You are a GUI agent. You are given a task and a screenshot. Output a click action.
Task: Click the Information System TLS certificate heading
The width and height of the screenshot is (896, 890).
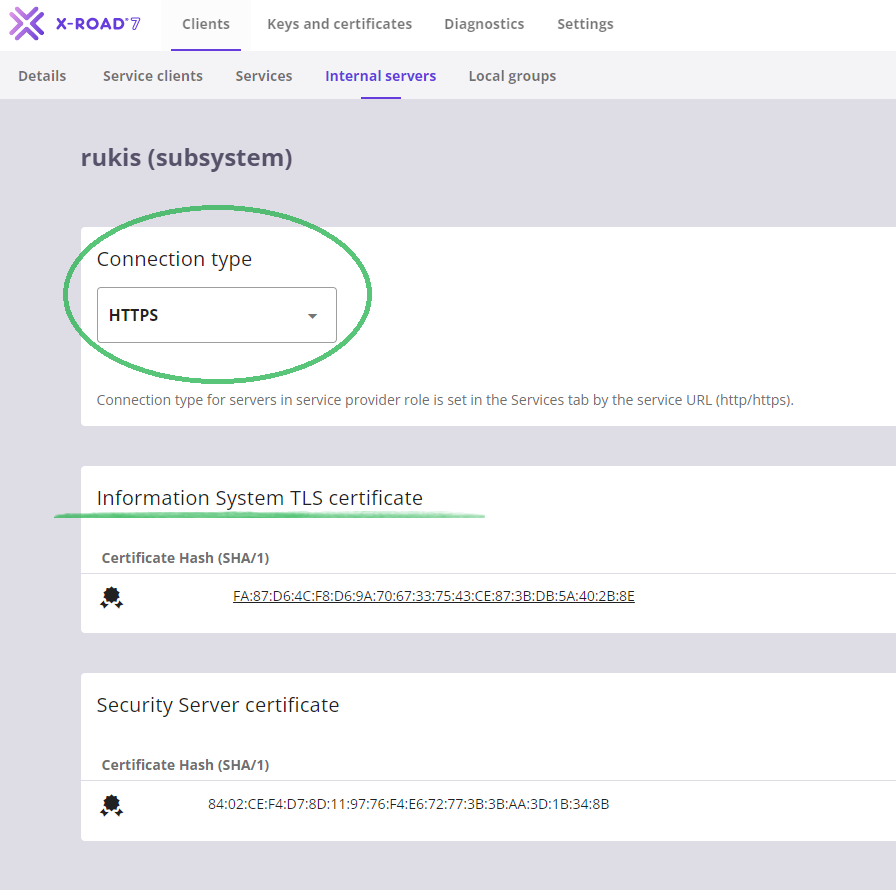(260, 498)
